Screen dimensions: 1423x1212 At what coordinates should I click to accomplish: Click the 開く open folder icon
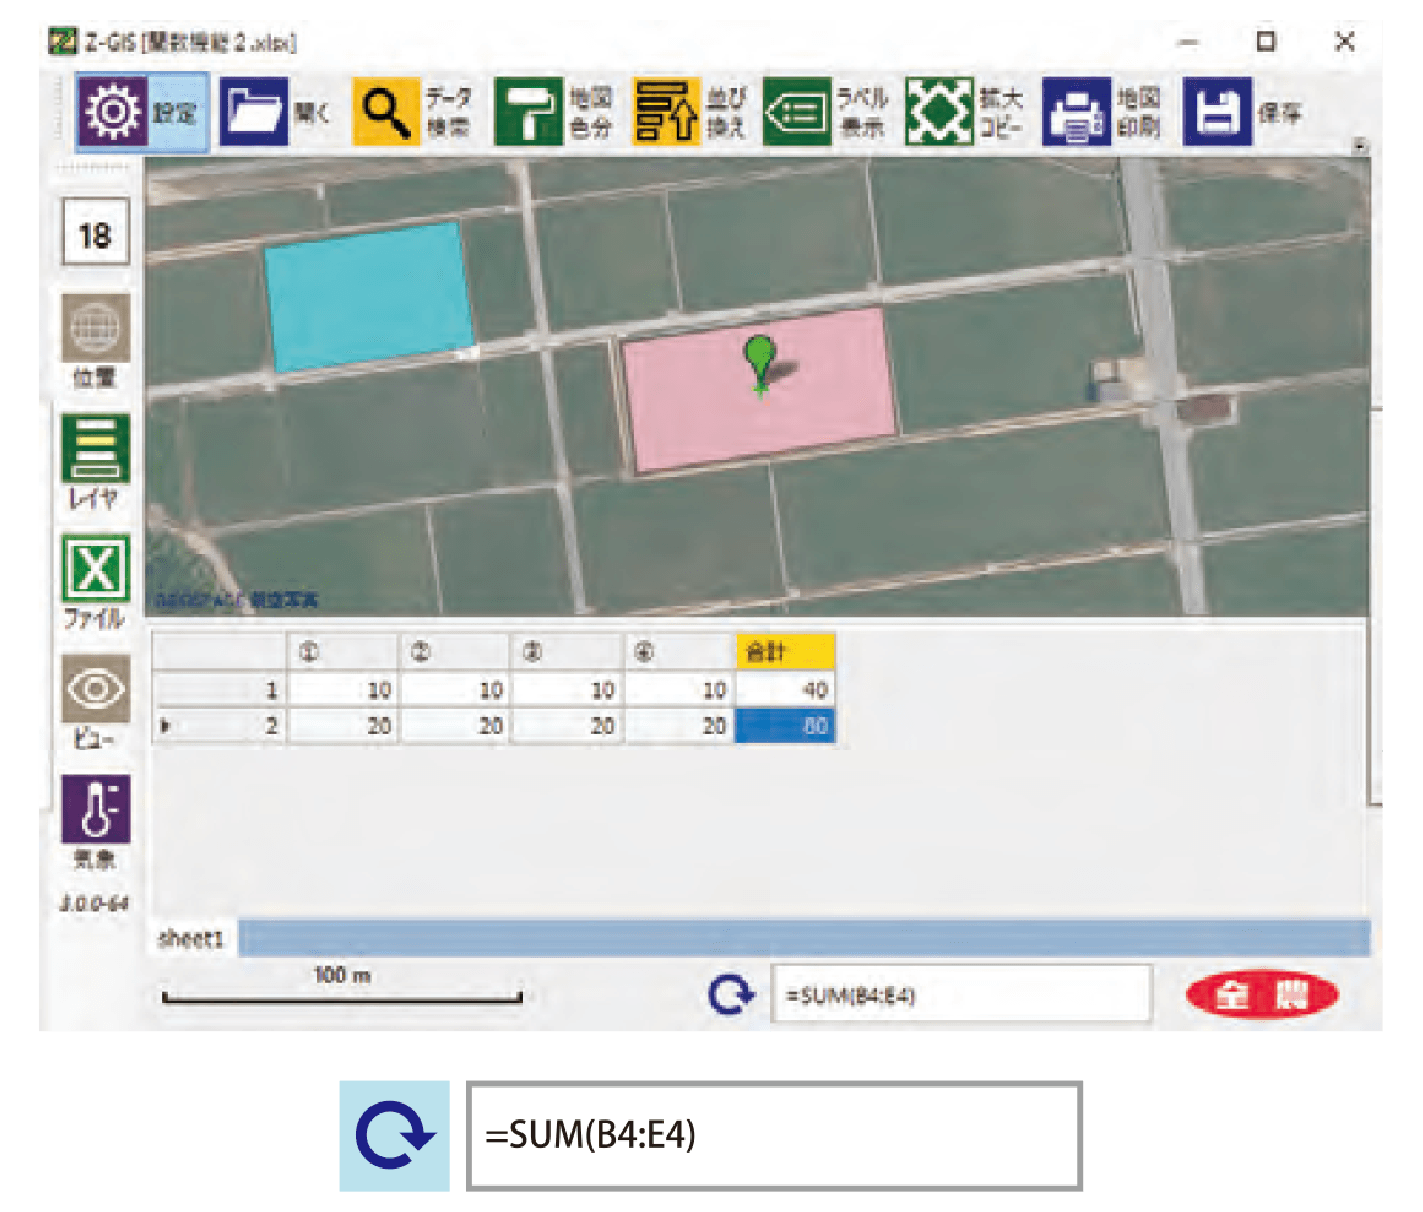point(253,112)
